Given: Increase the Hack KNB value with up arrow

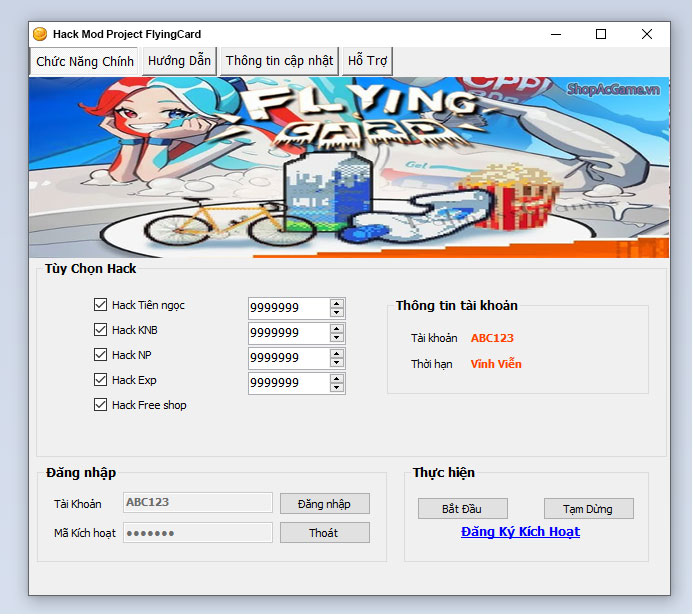Looking at the screenshot, I should tap(337, 329).
